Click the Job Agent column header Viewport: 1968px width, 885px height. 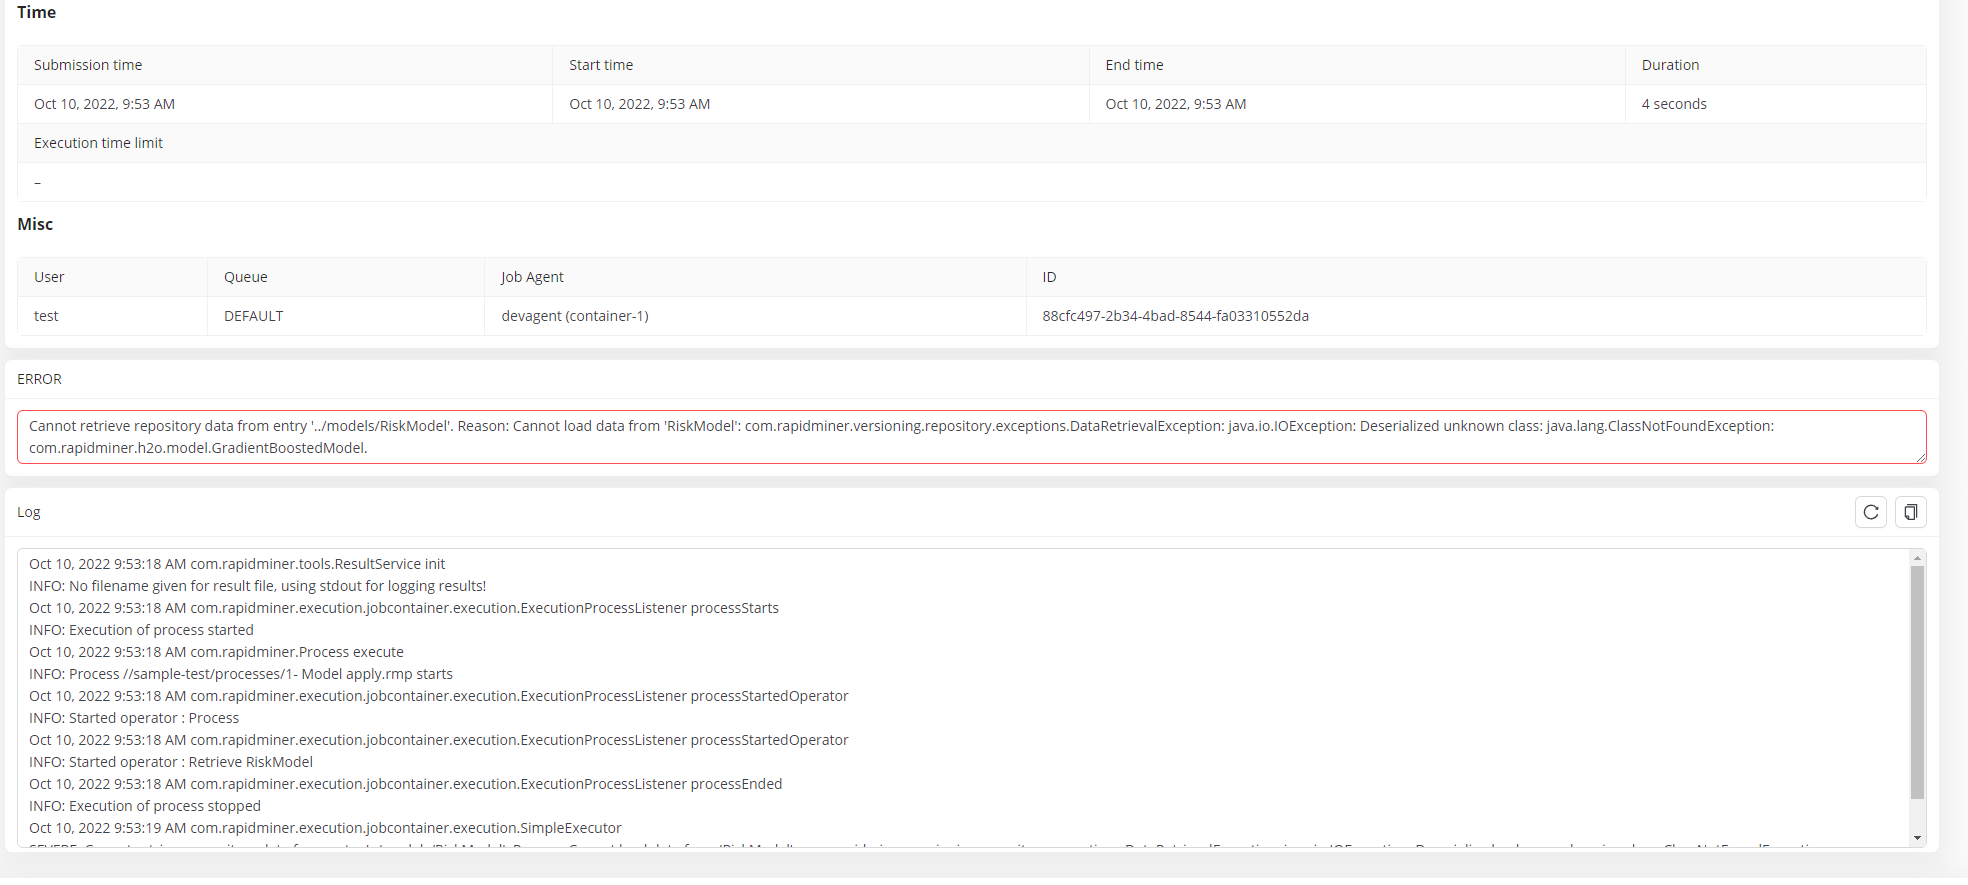[532, 277]
